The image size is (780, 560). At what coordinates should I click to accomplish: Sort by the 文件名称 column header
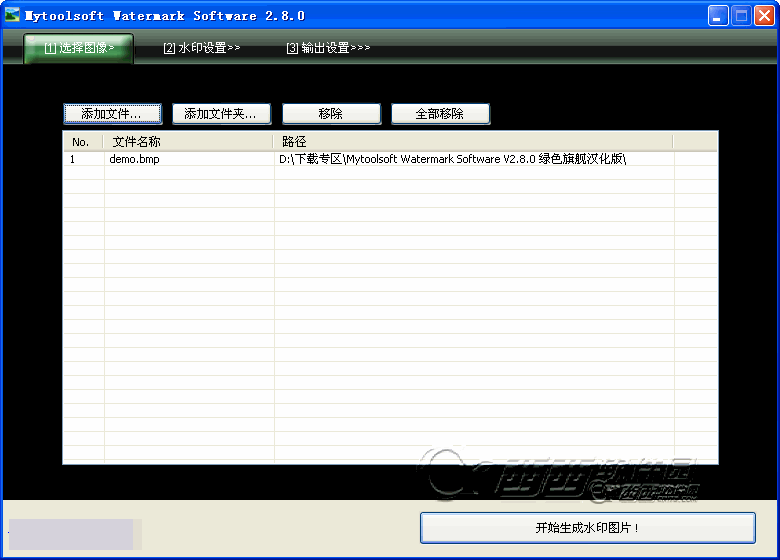coord(188,142)
